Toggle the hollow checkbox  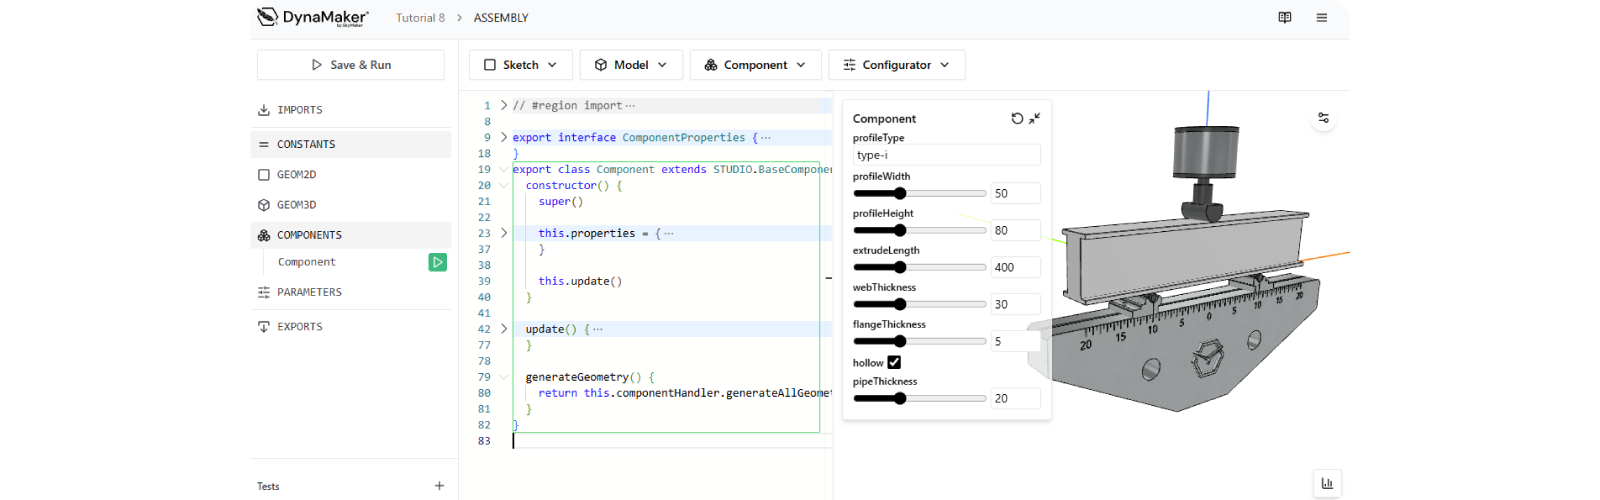894,362
